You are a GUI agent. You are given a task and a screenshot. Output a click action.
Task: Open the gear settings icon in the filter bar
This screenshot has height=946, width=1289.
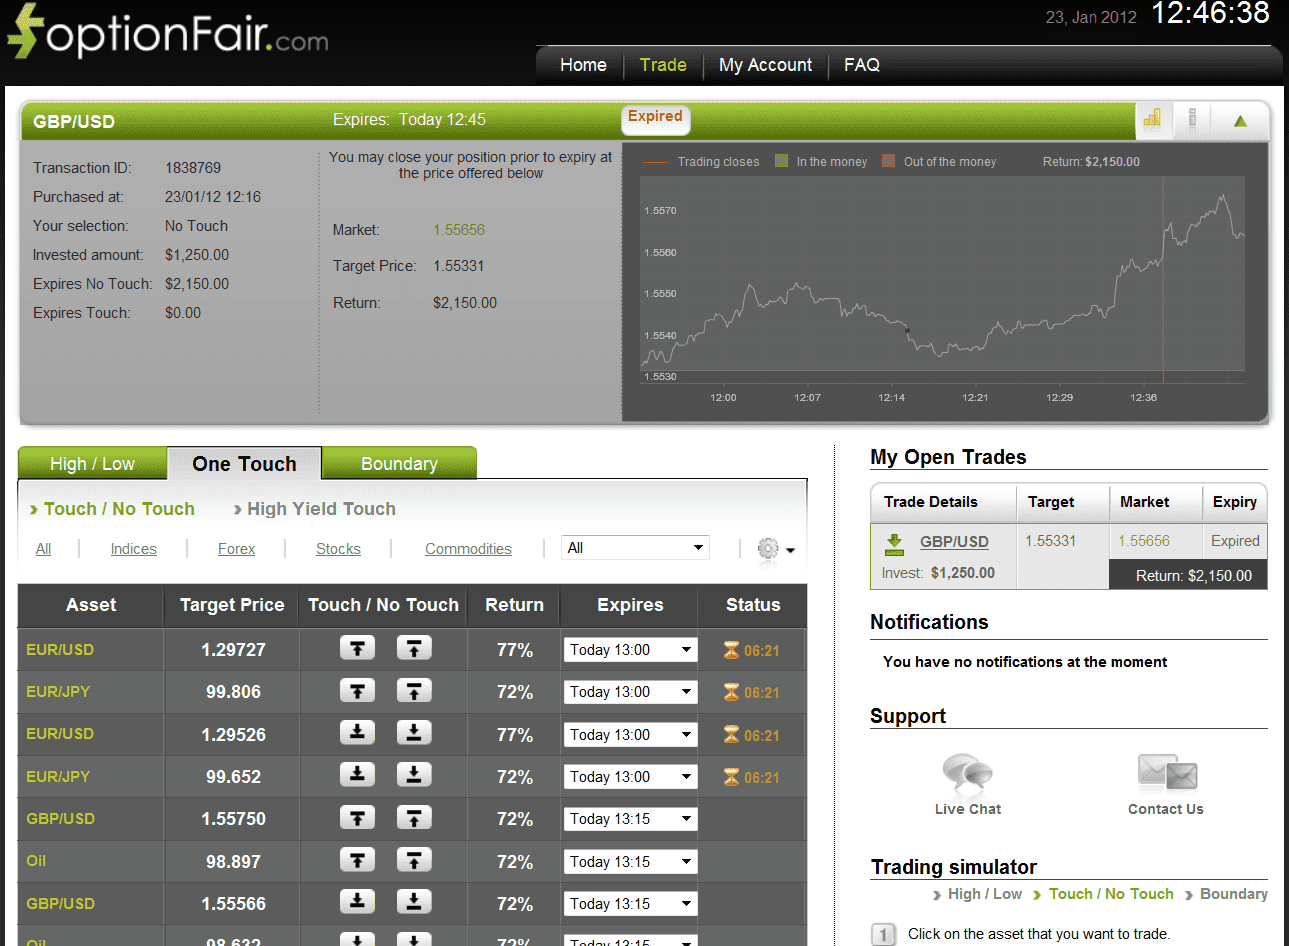(766, 548)
